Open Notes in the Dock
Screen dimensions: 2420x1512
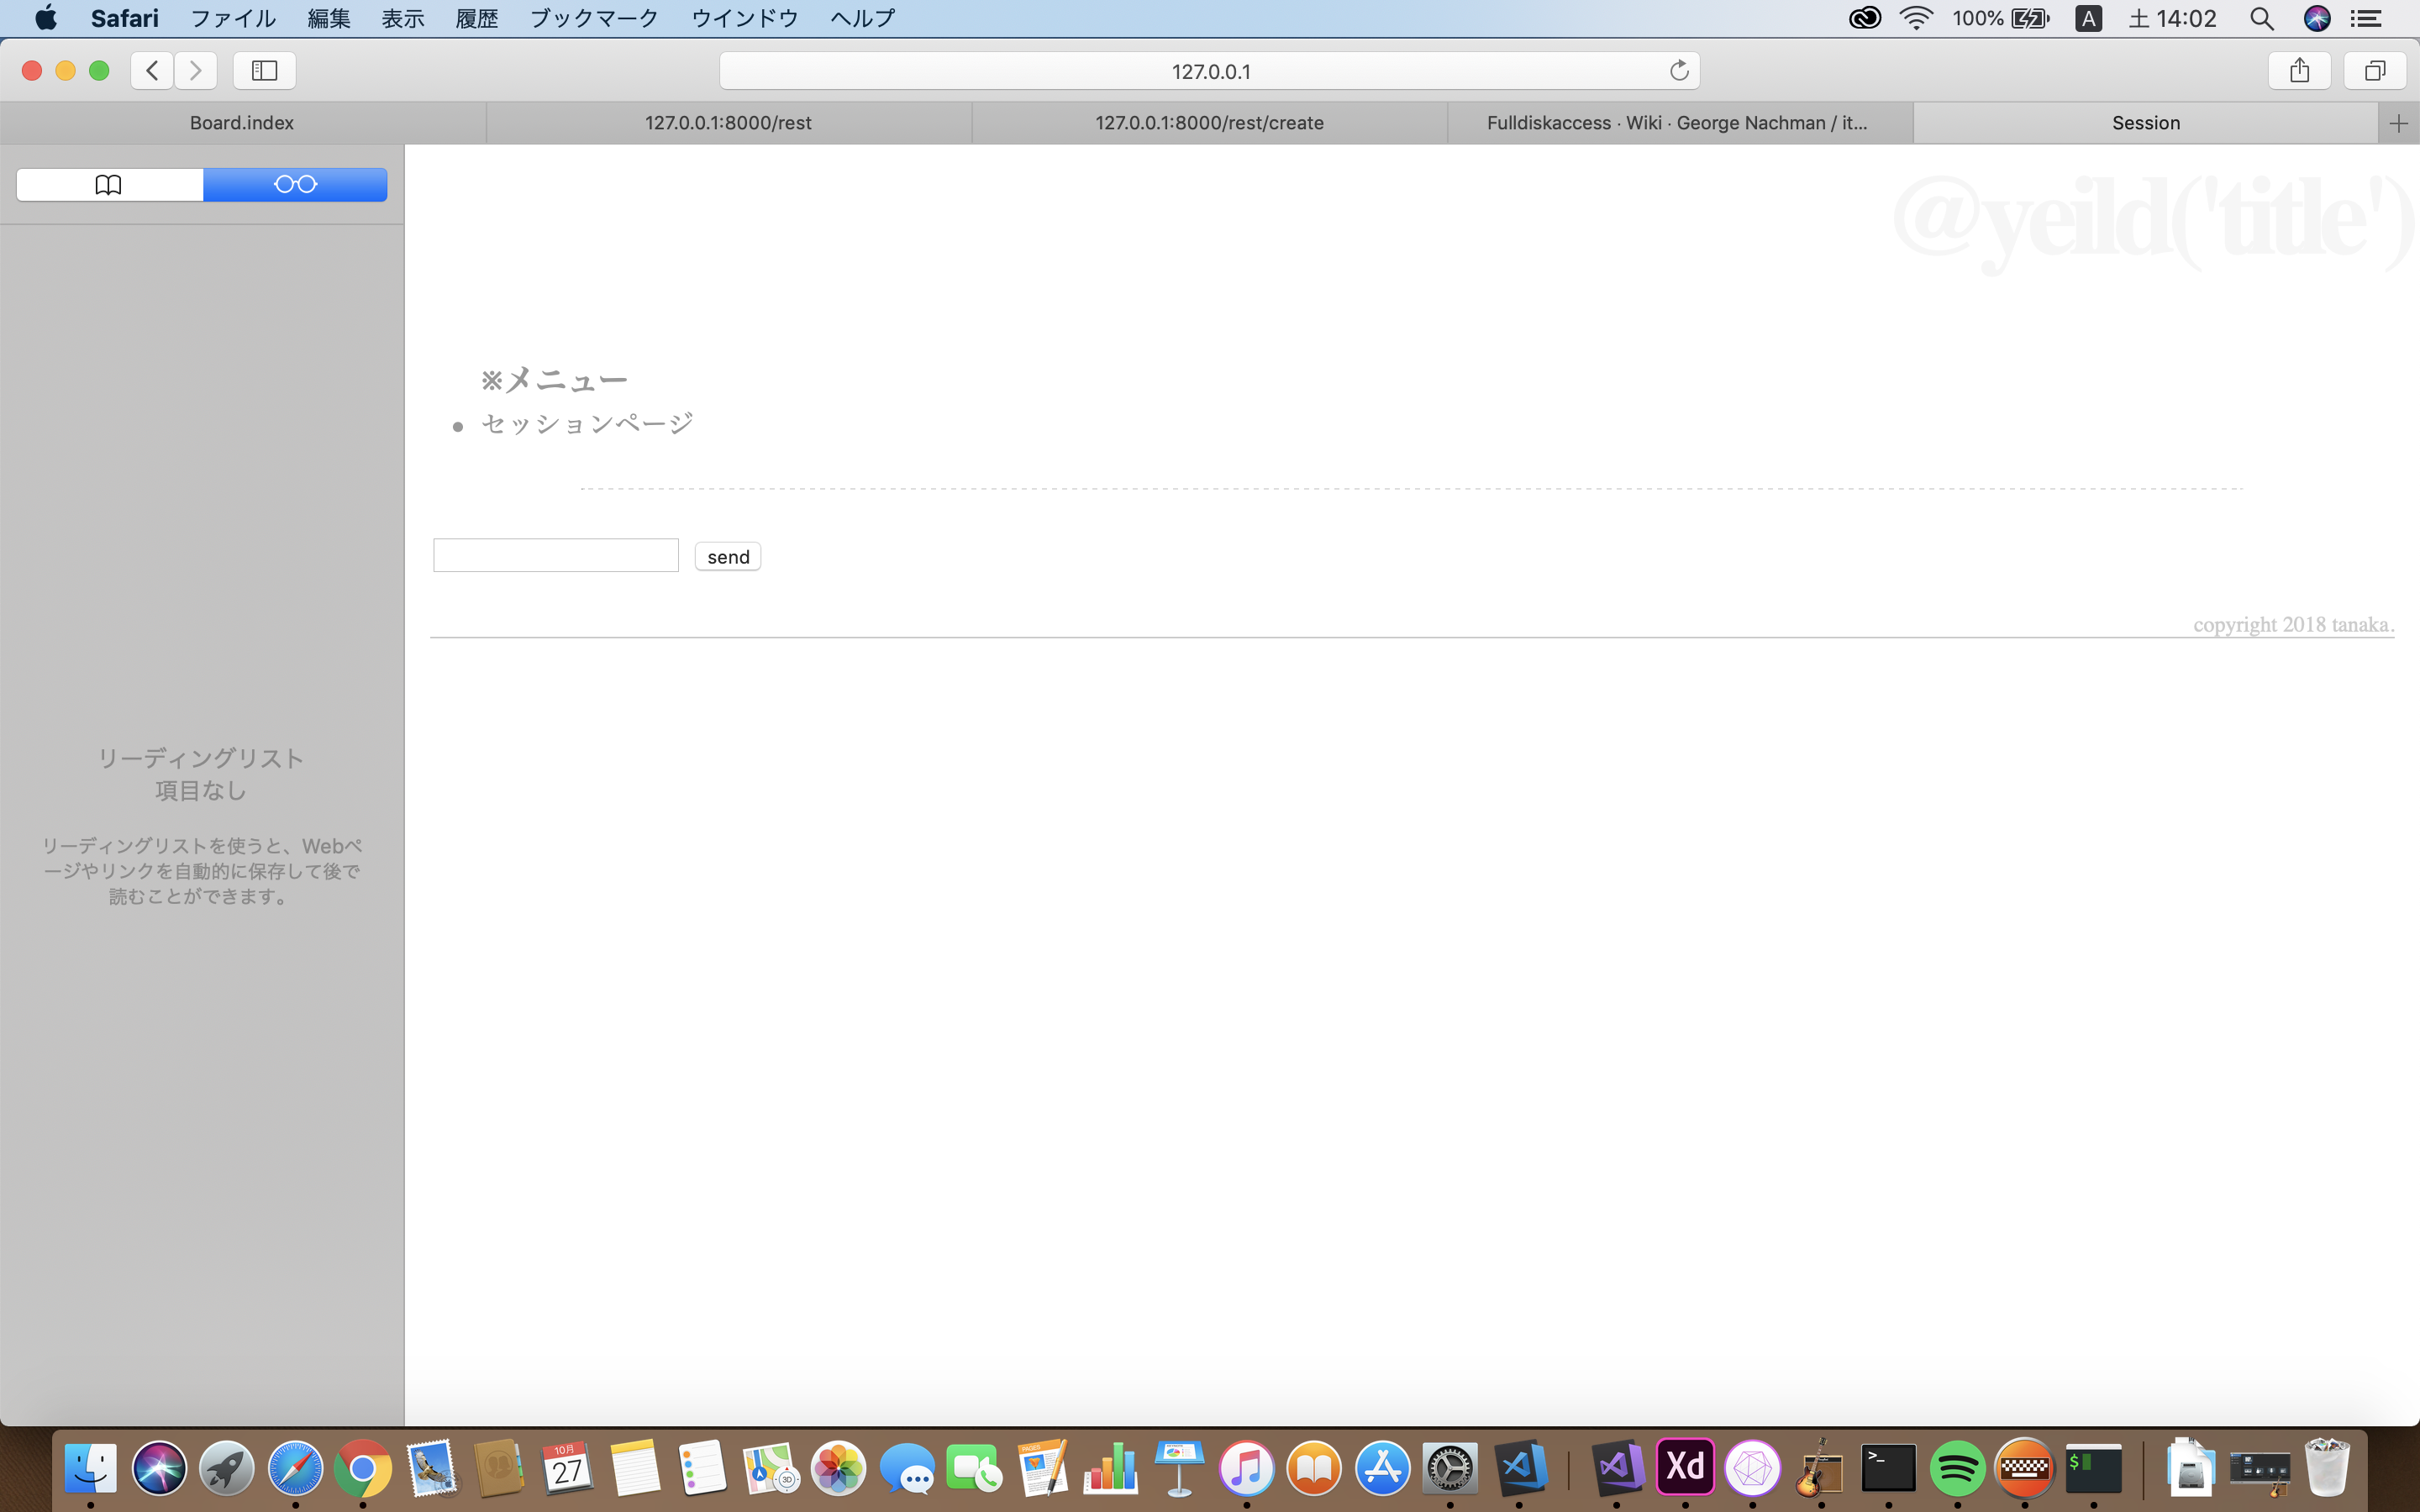(635, 1468)
